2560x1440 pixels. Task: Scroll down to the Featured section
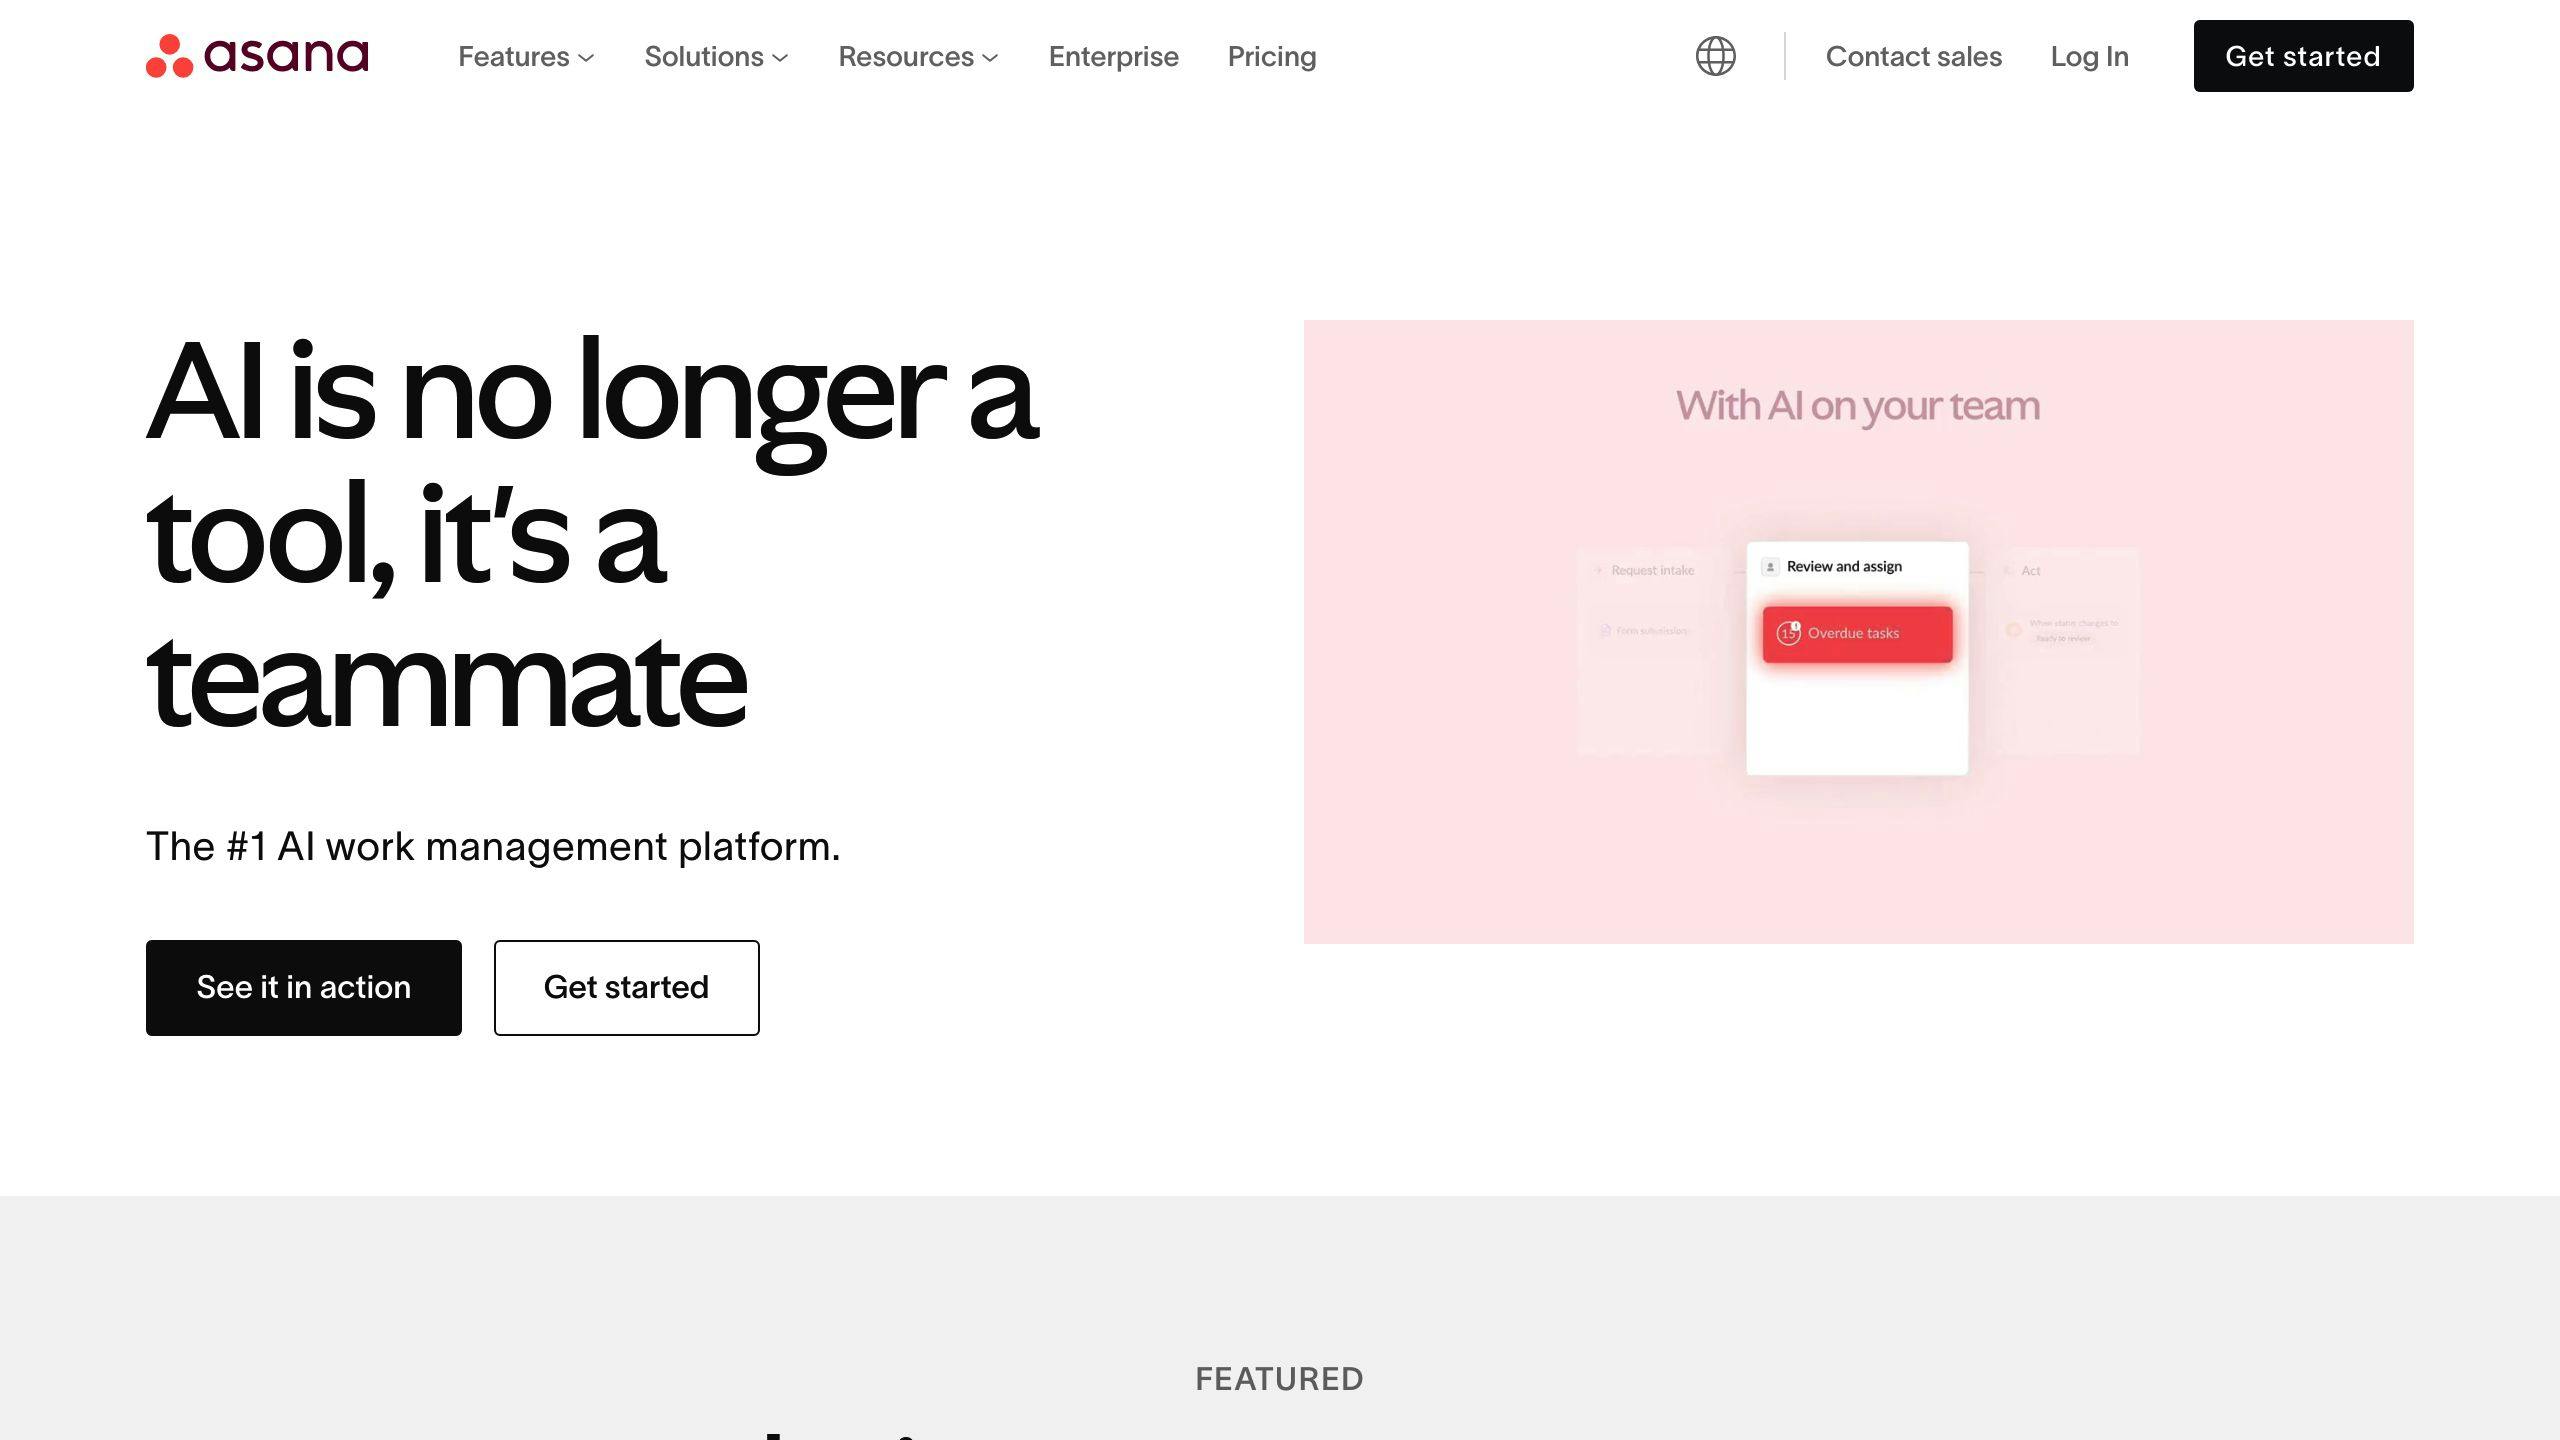point(1280,1378)
